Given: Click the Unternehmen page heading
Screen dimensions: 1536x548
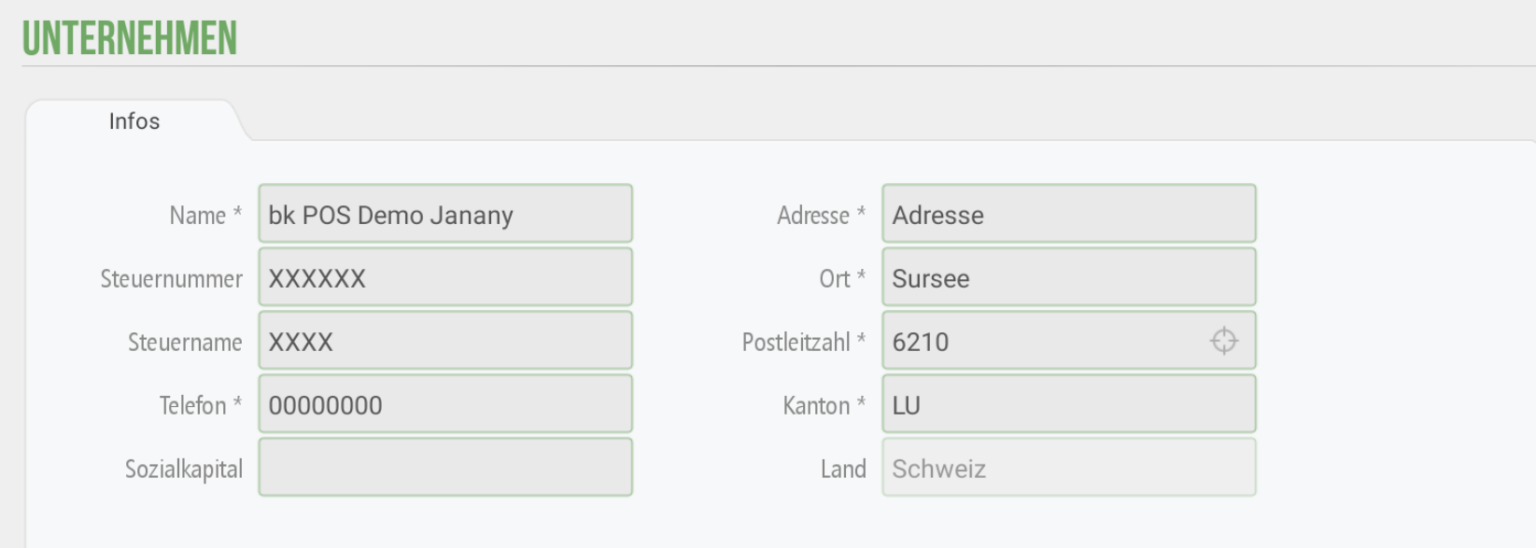Looking at the screenshot, I should coord(129,38).
